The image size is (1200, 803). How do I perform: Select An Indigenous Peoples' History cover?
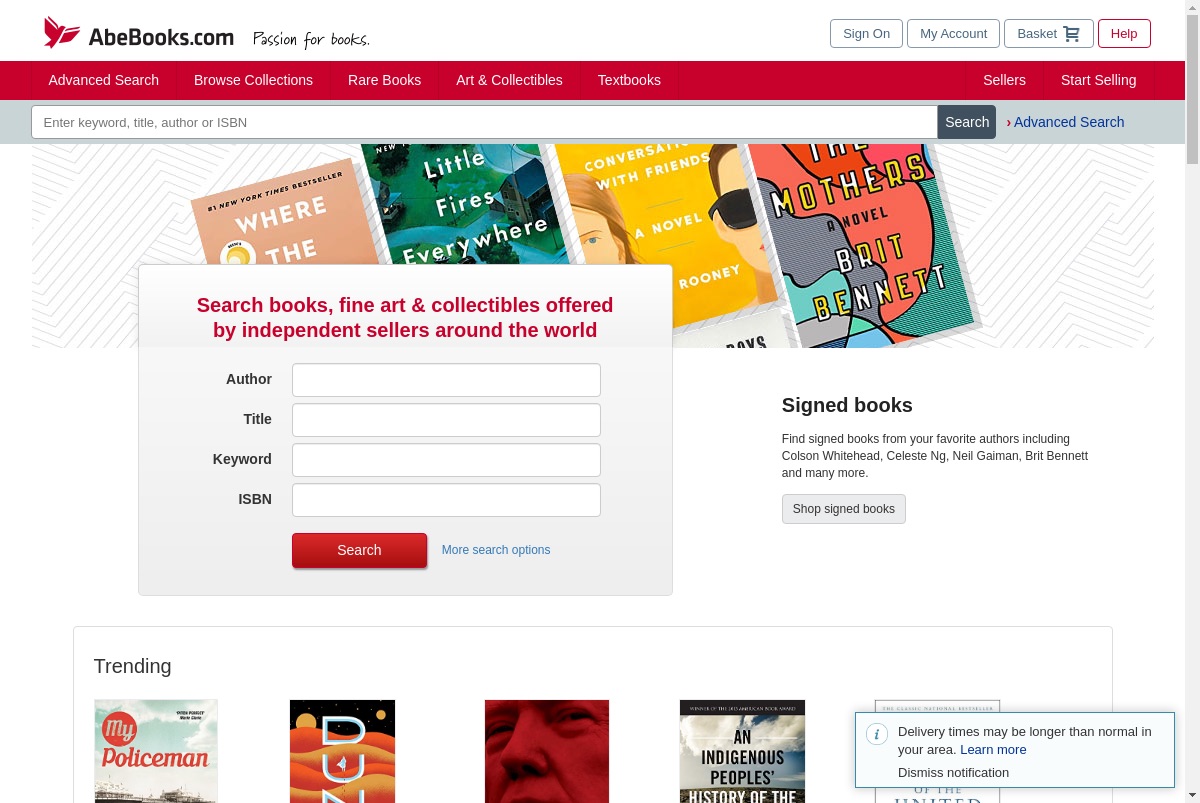pos(742,751)
